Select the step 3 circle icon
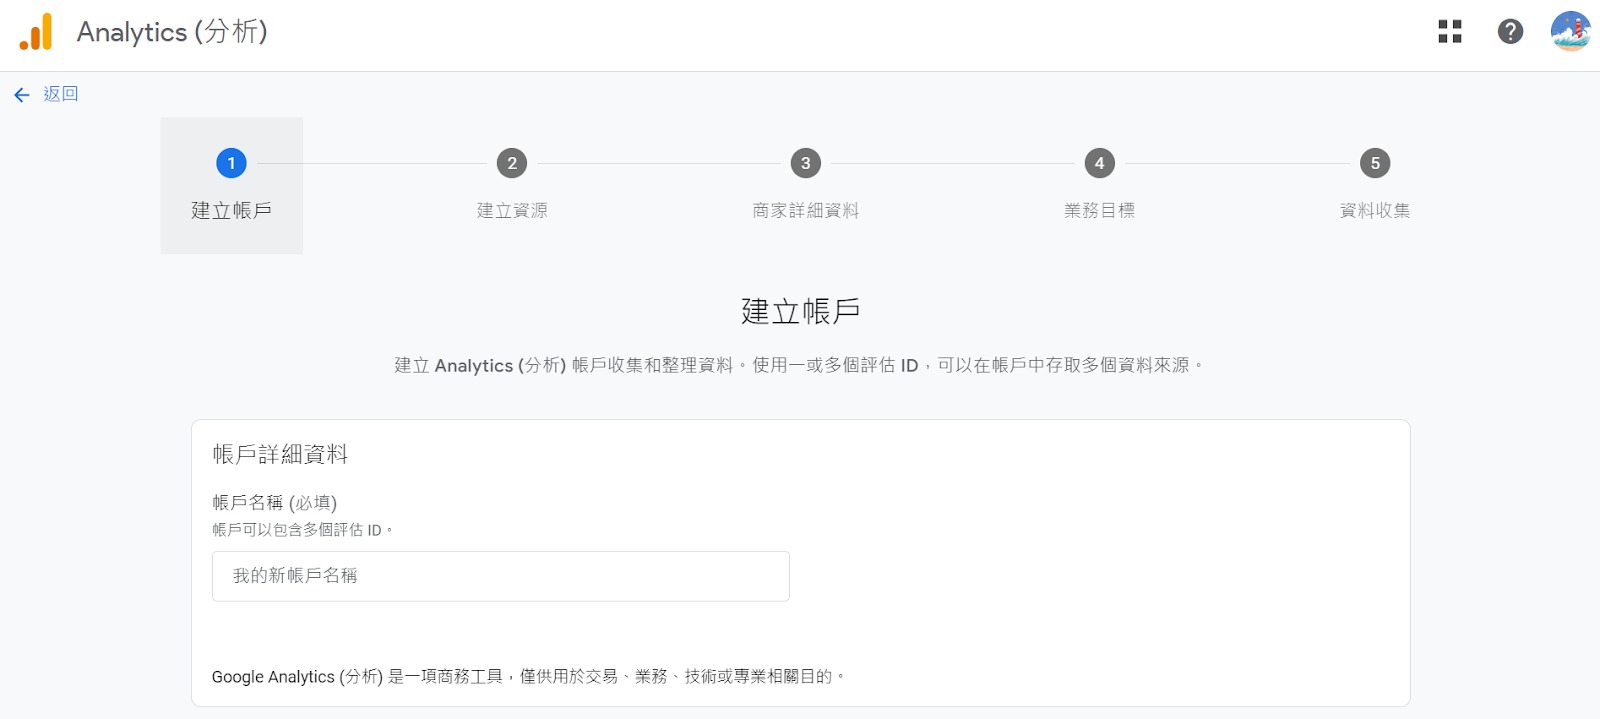The height and width of the screenshot is (719, 1600). [805, 163]
